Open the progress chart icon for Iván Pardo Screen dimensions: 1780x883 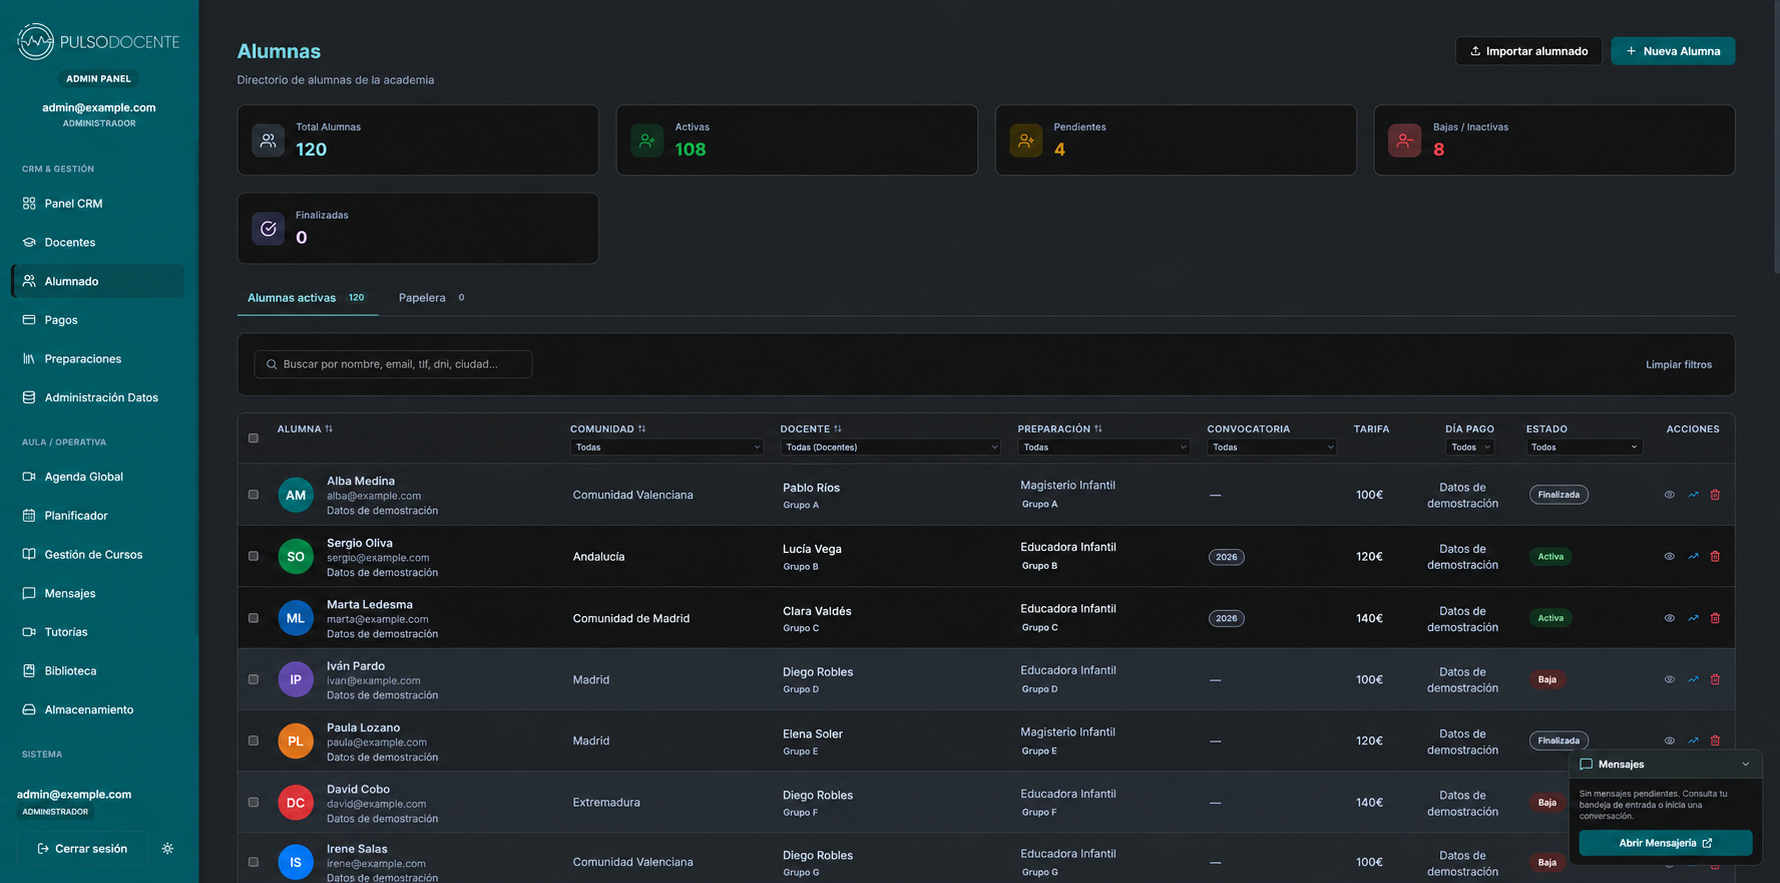1693,680
